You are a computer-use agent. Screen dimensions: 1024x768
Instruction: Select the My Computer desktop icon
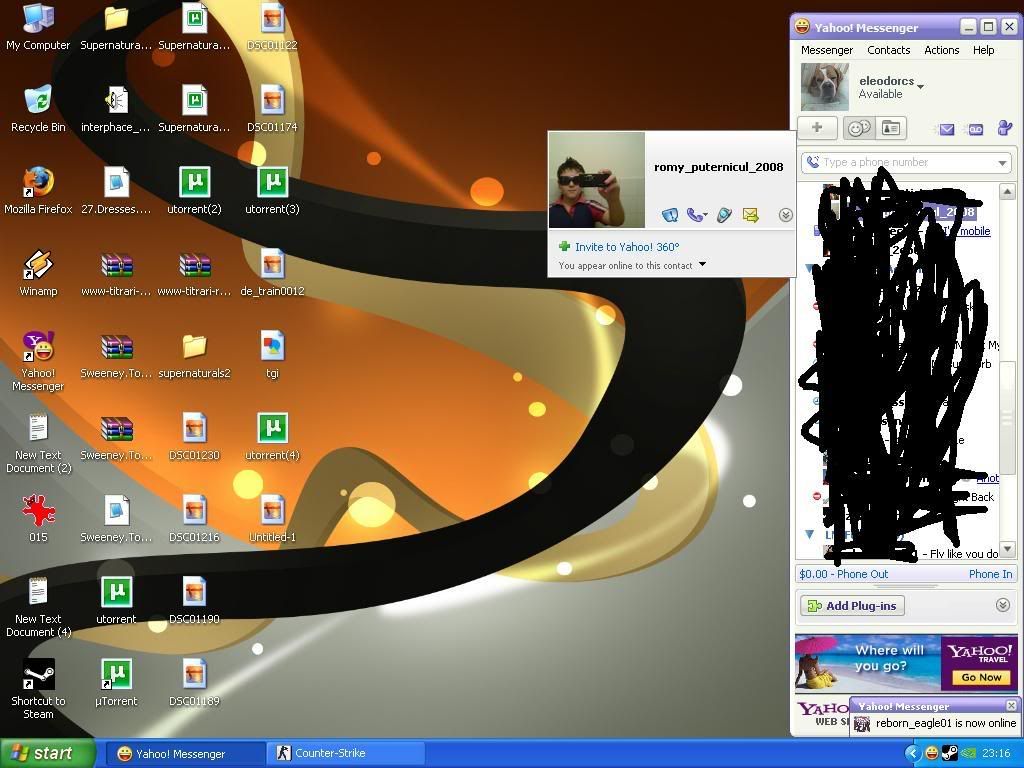(x=38, y=27)
